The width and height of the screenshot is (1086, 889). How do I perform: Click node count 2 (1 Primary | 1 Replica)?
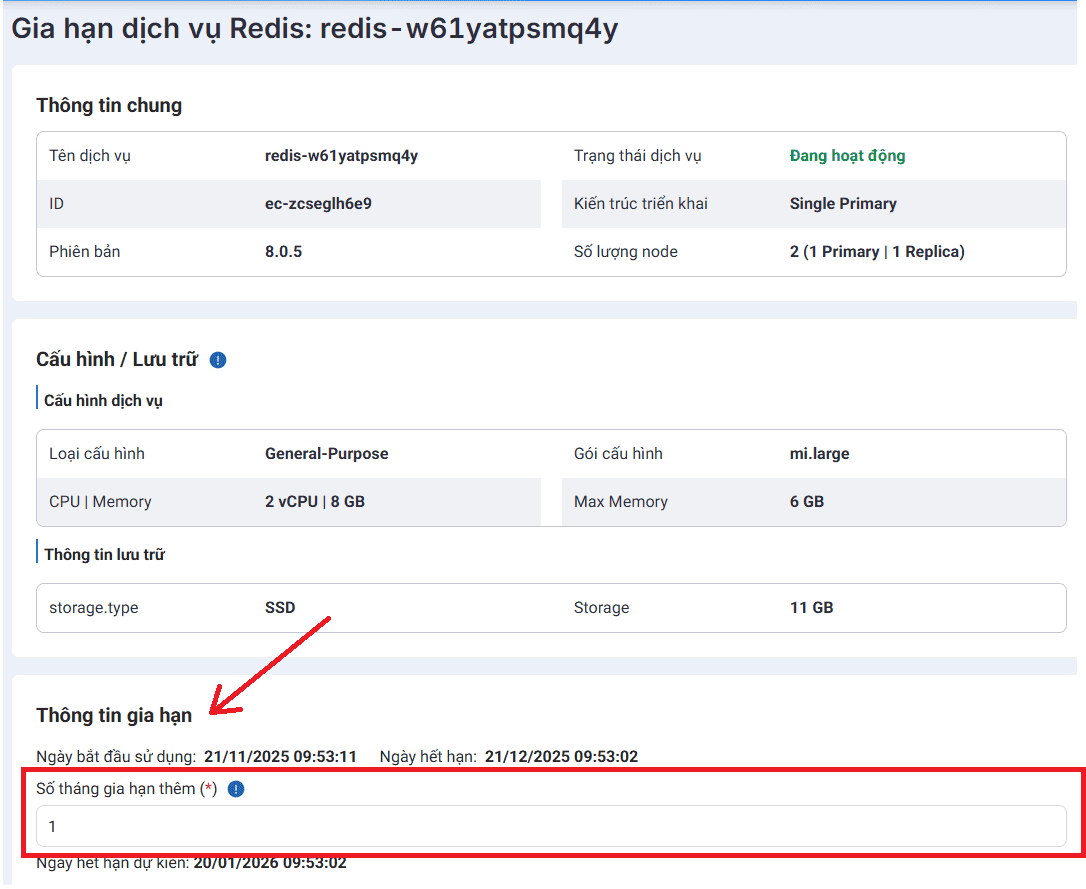coord(876,252)
